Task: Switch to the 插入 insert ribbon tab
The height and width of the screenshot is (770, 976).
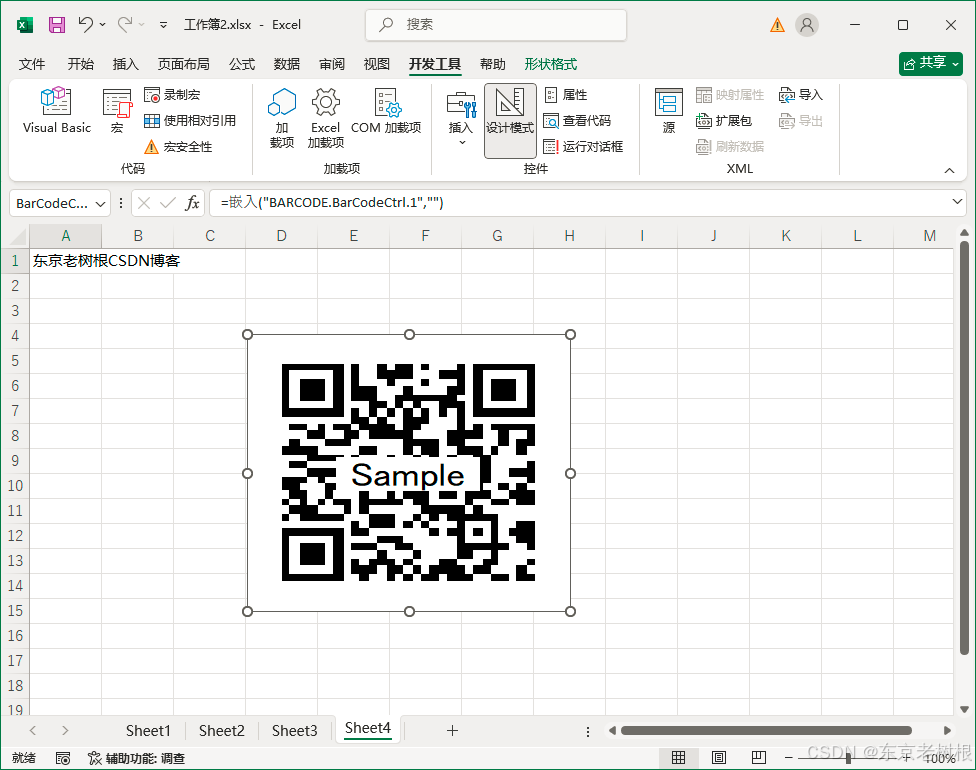Action: point(125,64)
